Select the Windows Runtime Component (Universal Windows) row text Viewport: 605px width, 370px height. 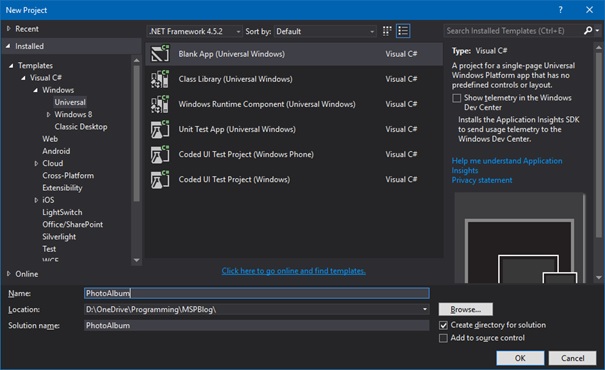[x=267, y=104]
